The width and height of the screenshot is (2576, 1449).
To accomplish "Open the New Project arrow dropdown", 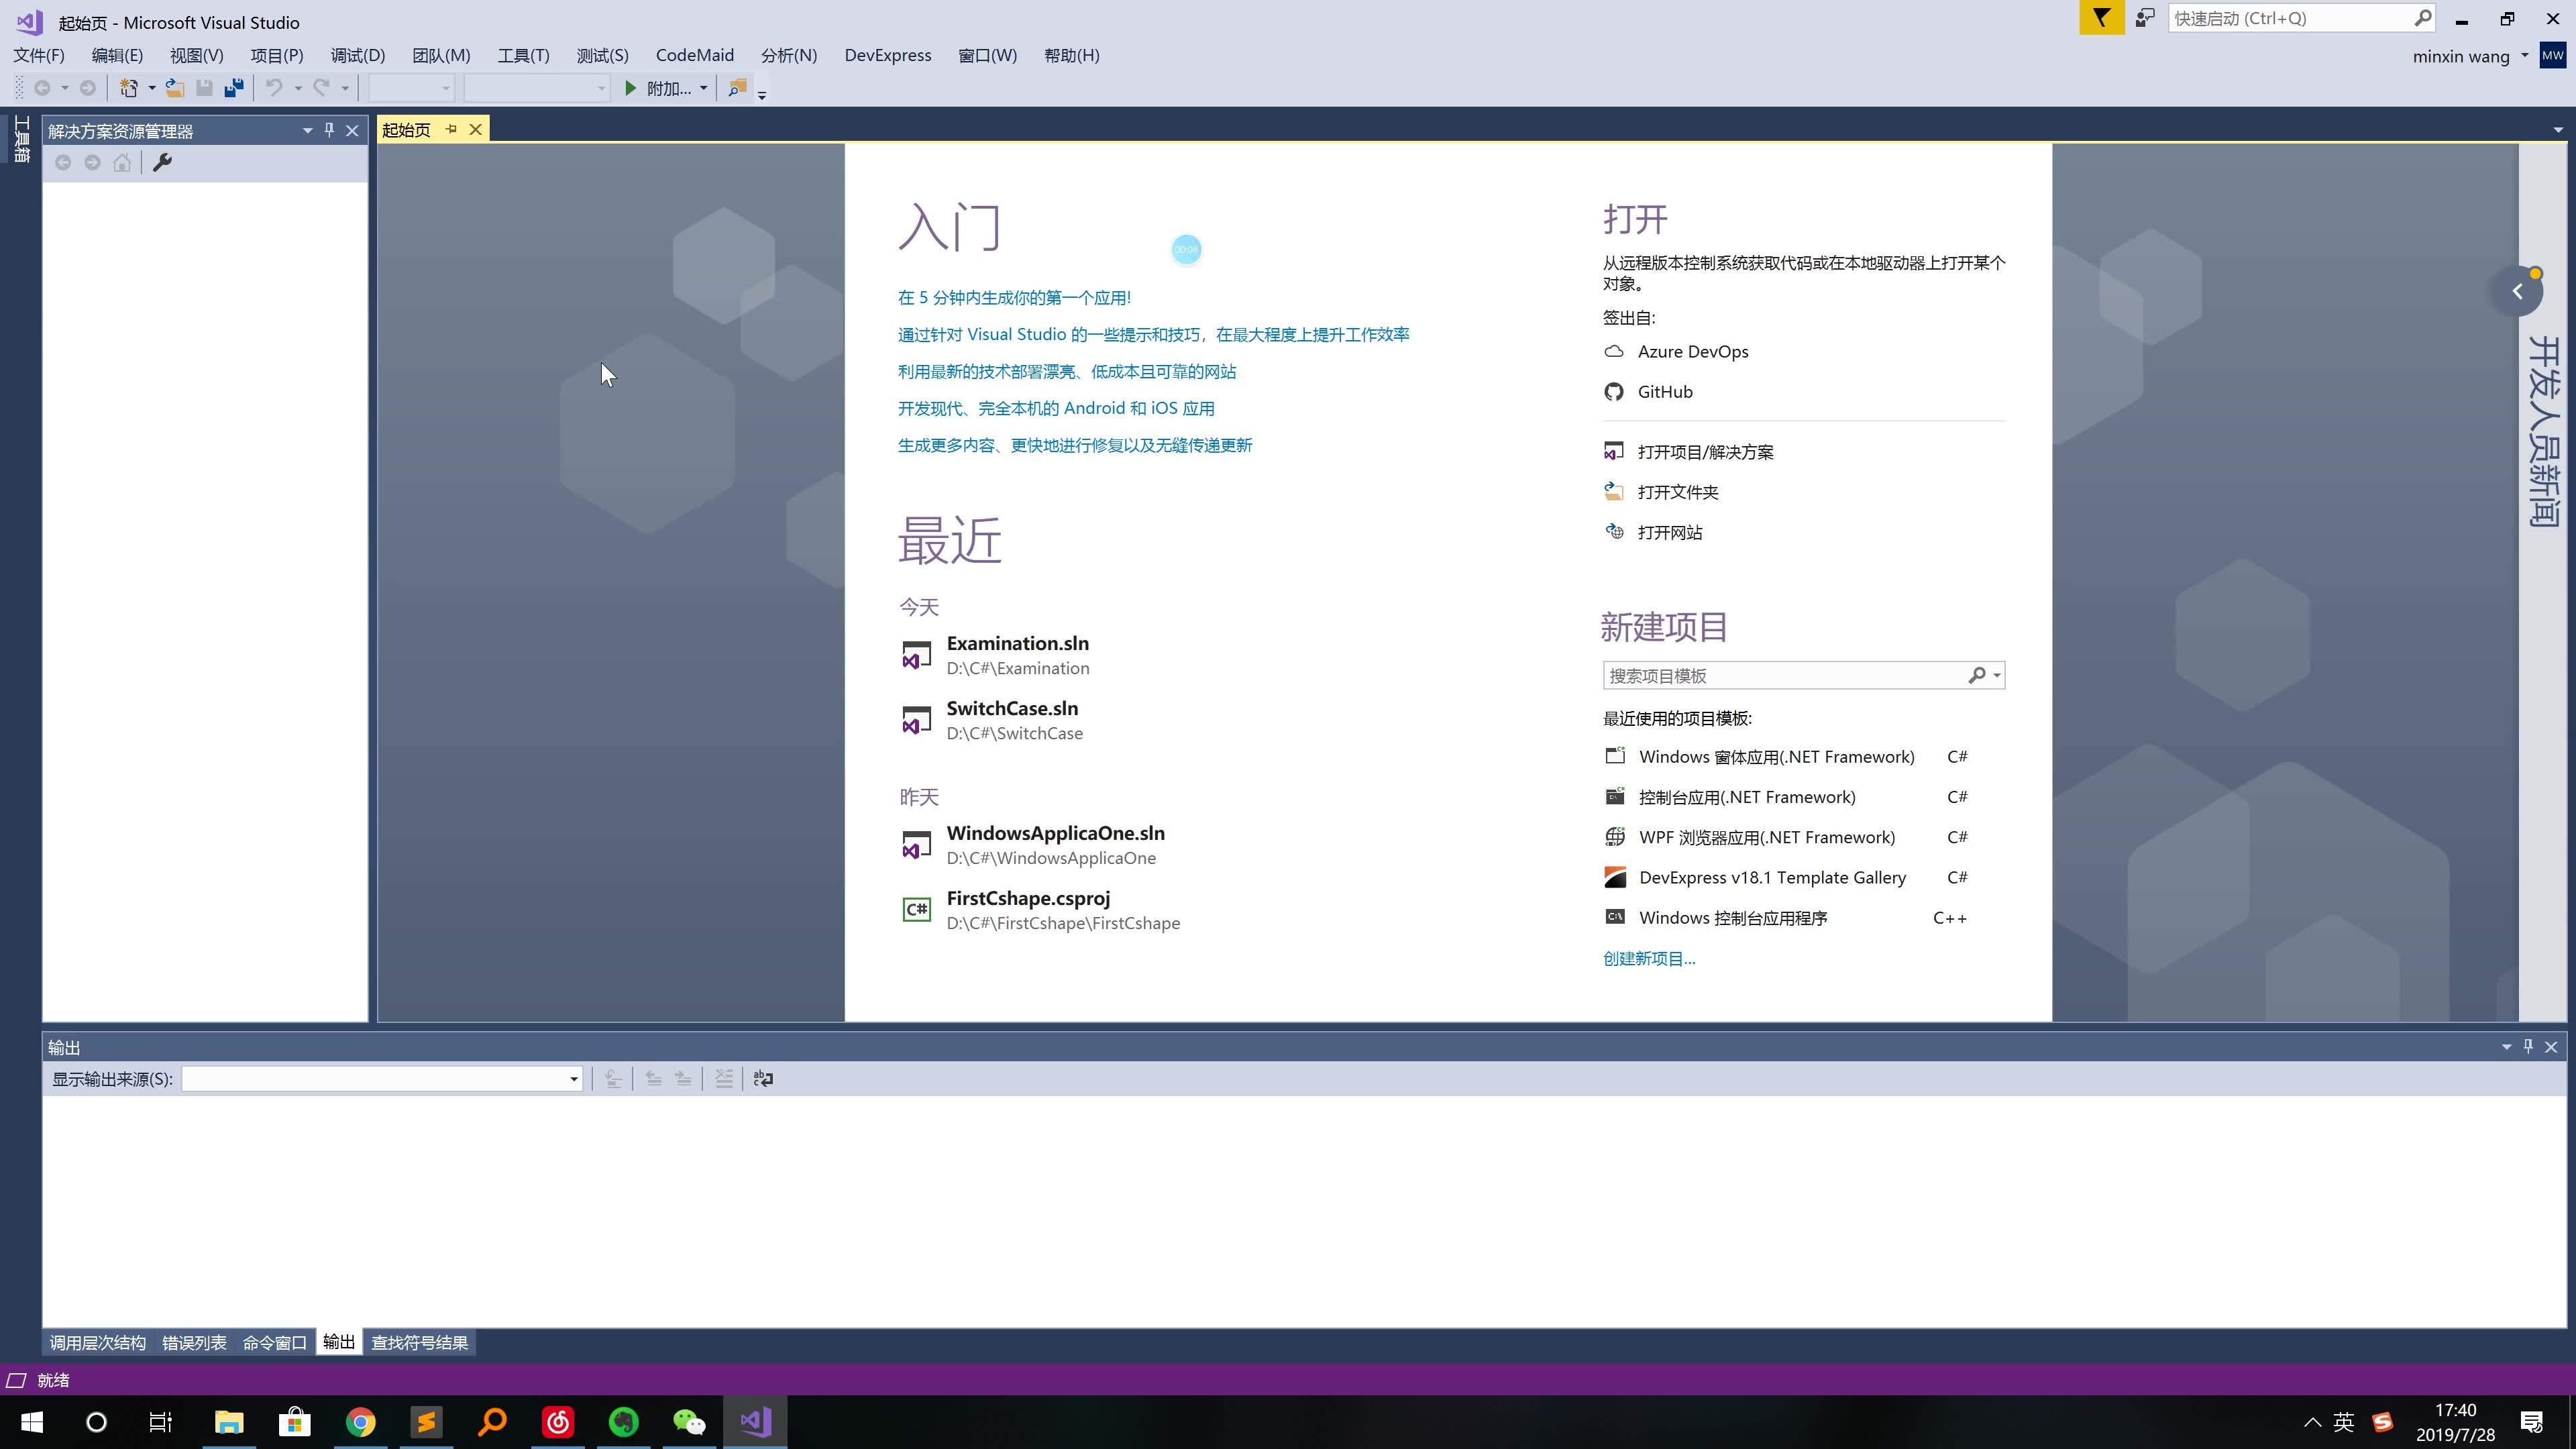I will (x=152, y=88).
